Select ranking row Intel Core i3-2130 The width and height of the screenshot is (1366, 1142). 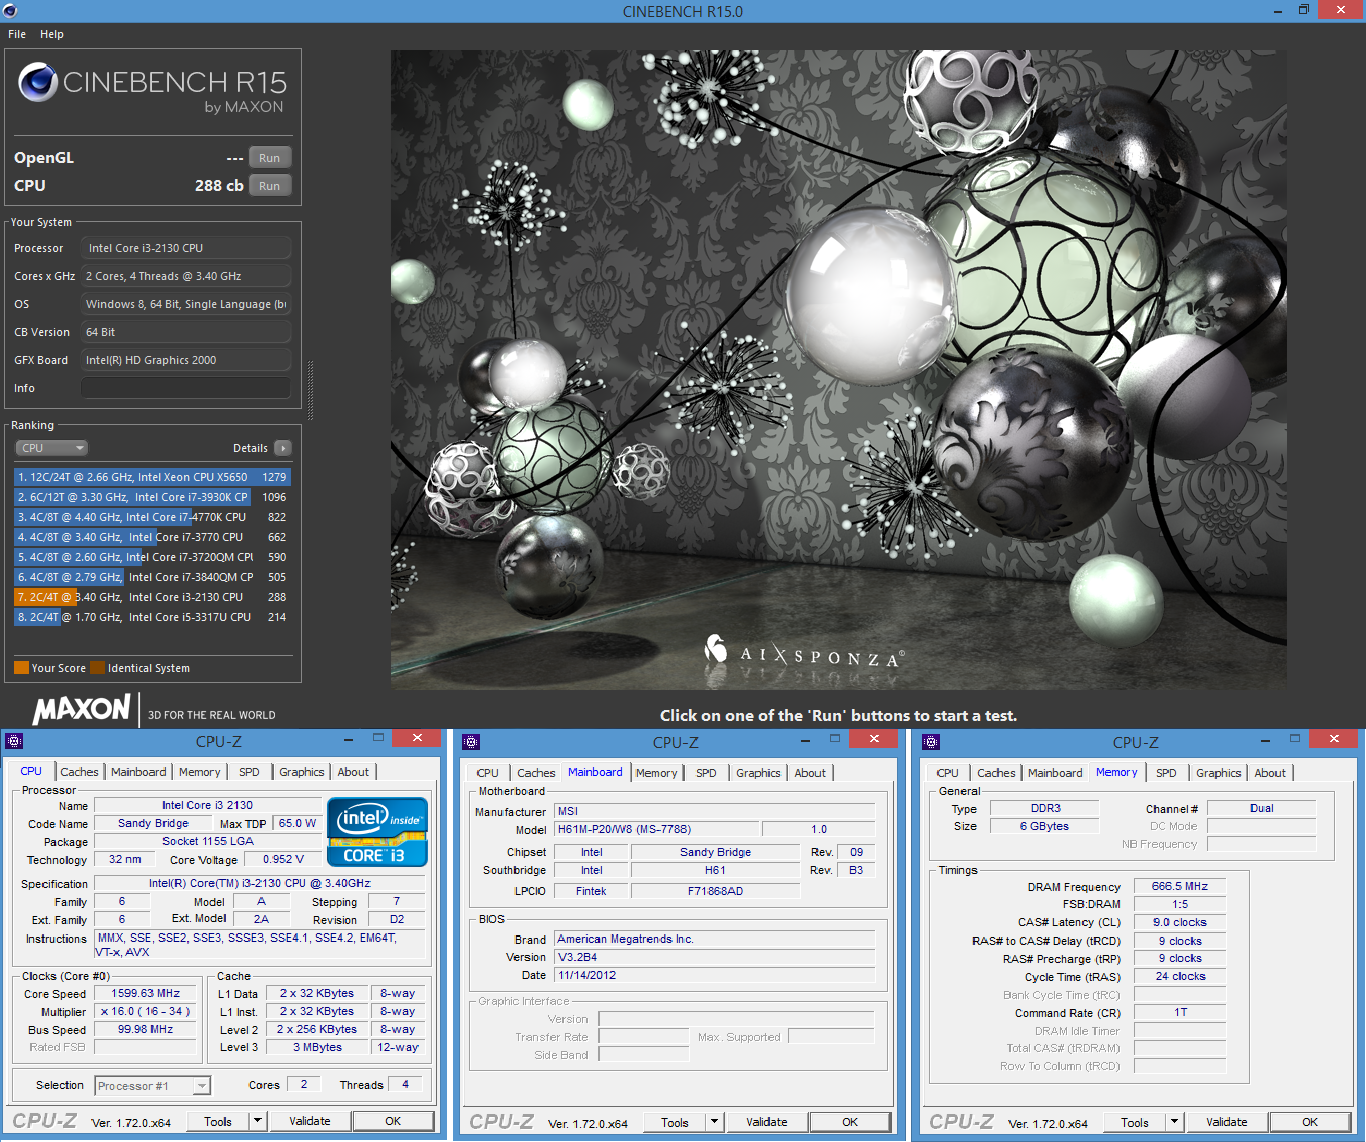152,597
